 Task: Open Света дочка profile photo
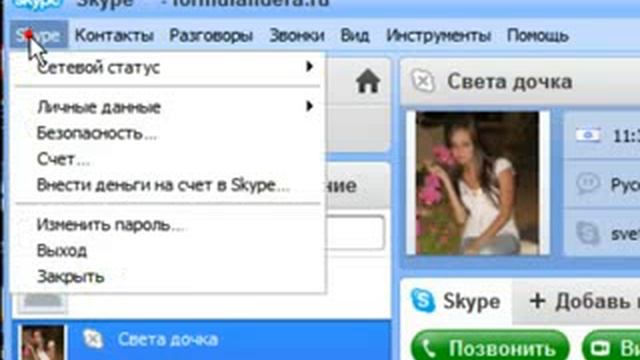477,183
